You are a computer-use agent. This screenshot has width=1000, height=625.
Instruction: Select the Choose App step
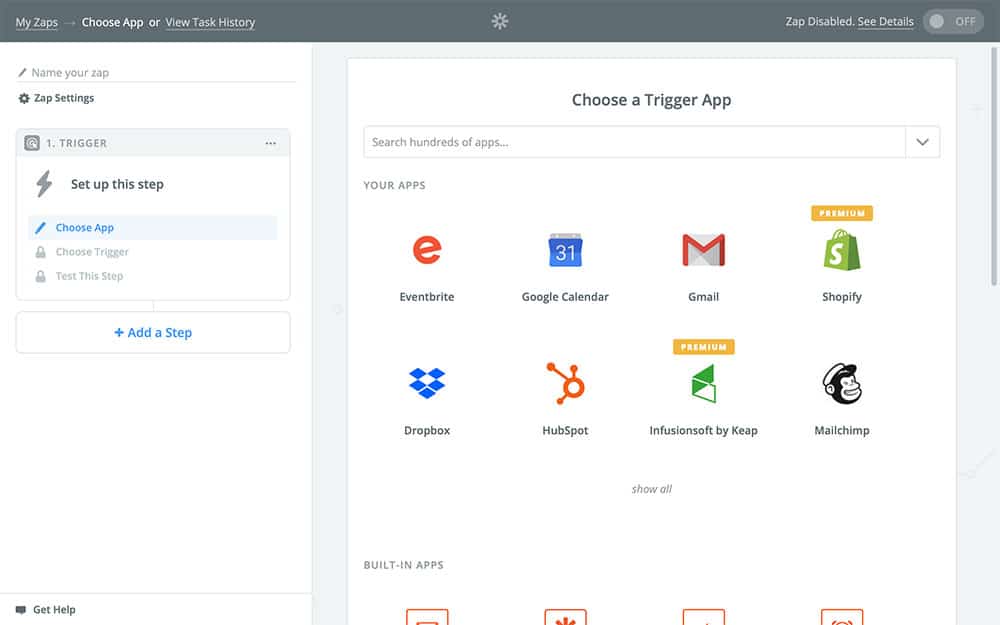(85, 228)
